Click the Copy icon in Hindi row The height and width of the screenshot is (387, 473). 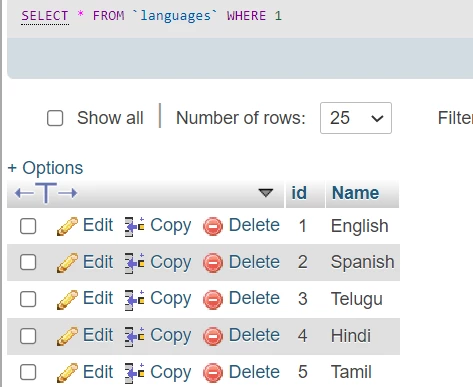tap(135, 336)
